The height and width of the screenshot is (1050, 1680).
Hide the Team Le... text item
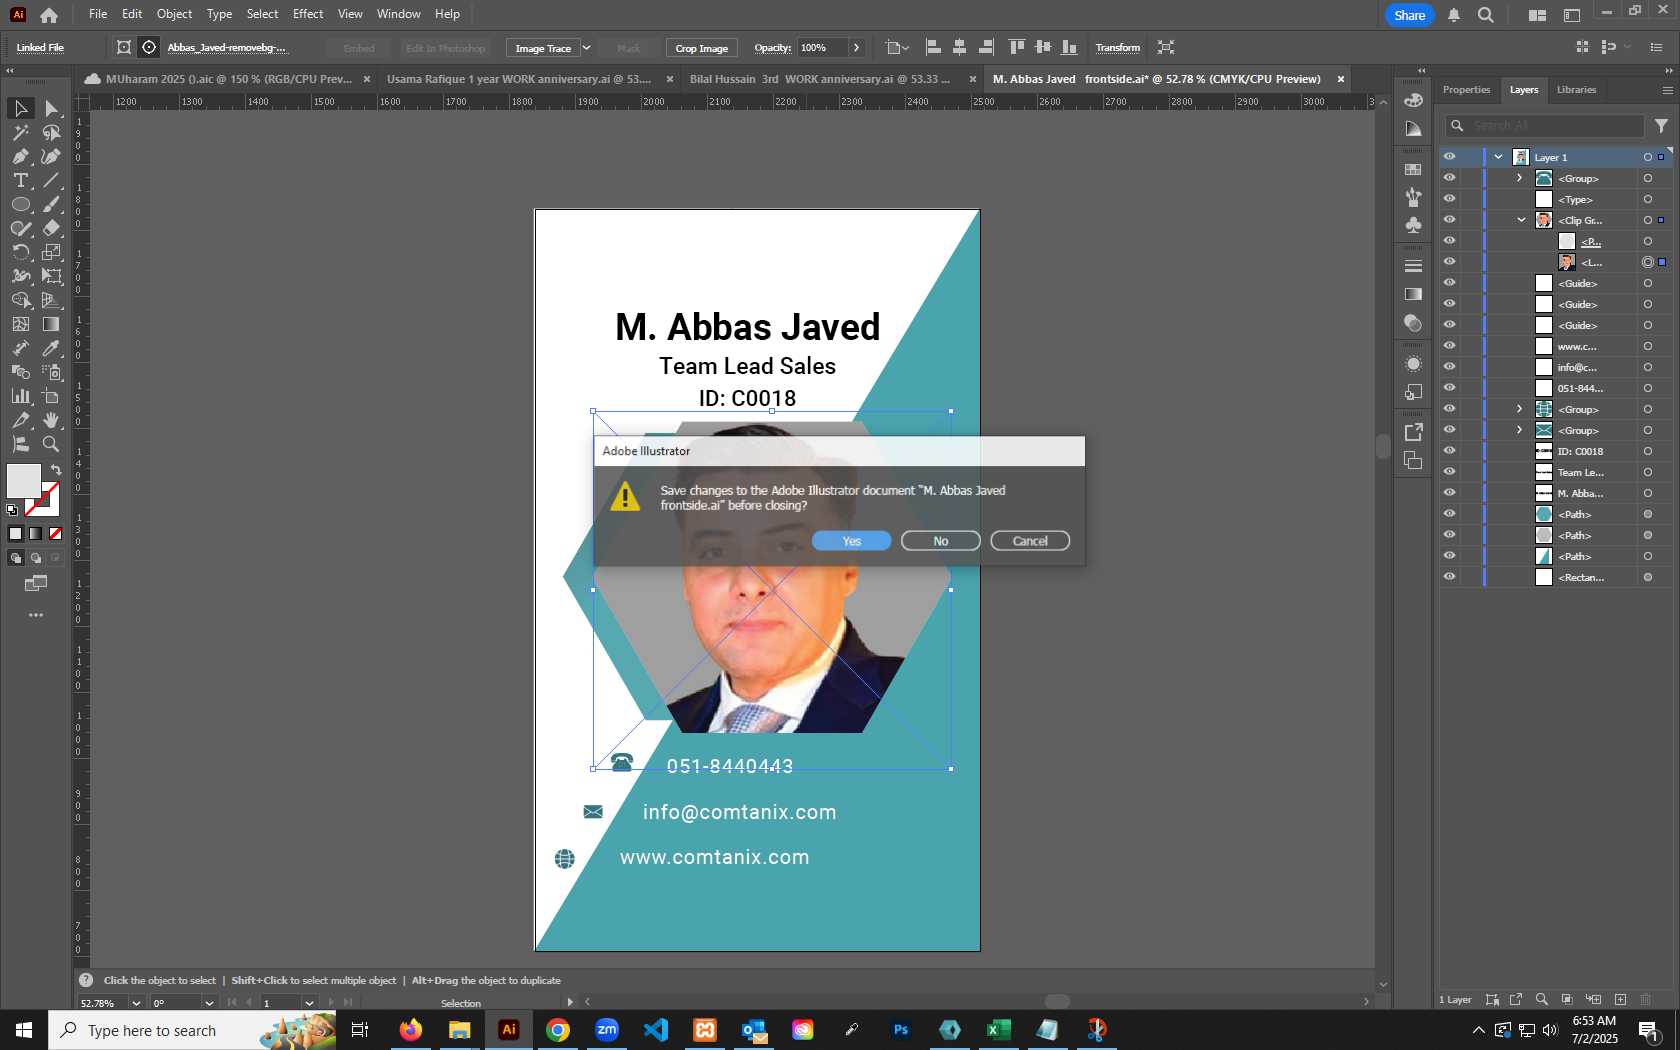click(1449, 472)
